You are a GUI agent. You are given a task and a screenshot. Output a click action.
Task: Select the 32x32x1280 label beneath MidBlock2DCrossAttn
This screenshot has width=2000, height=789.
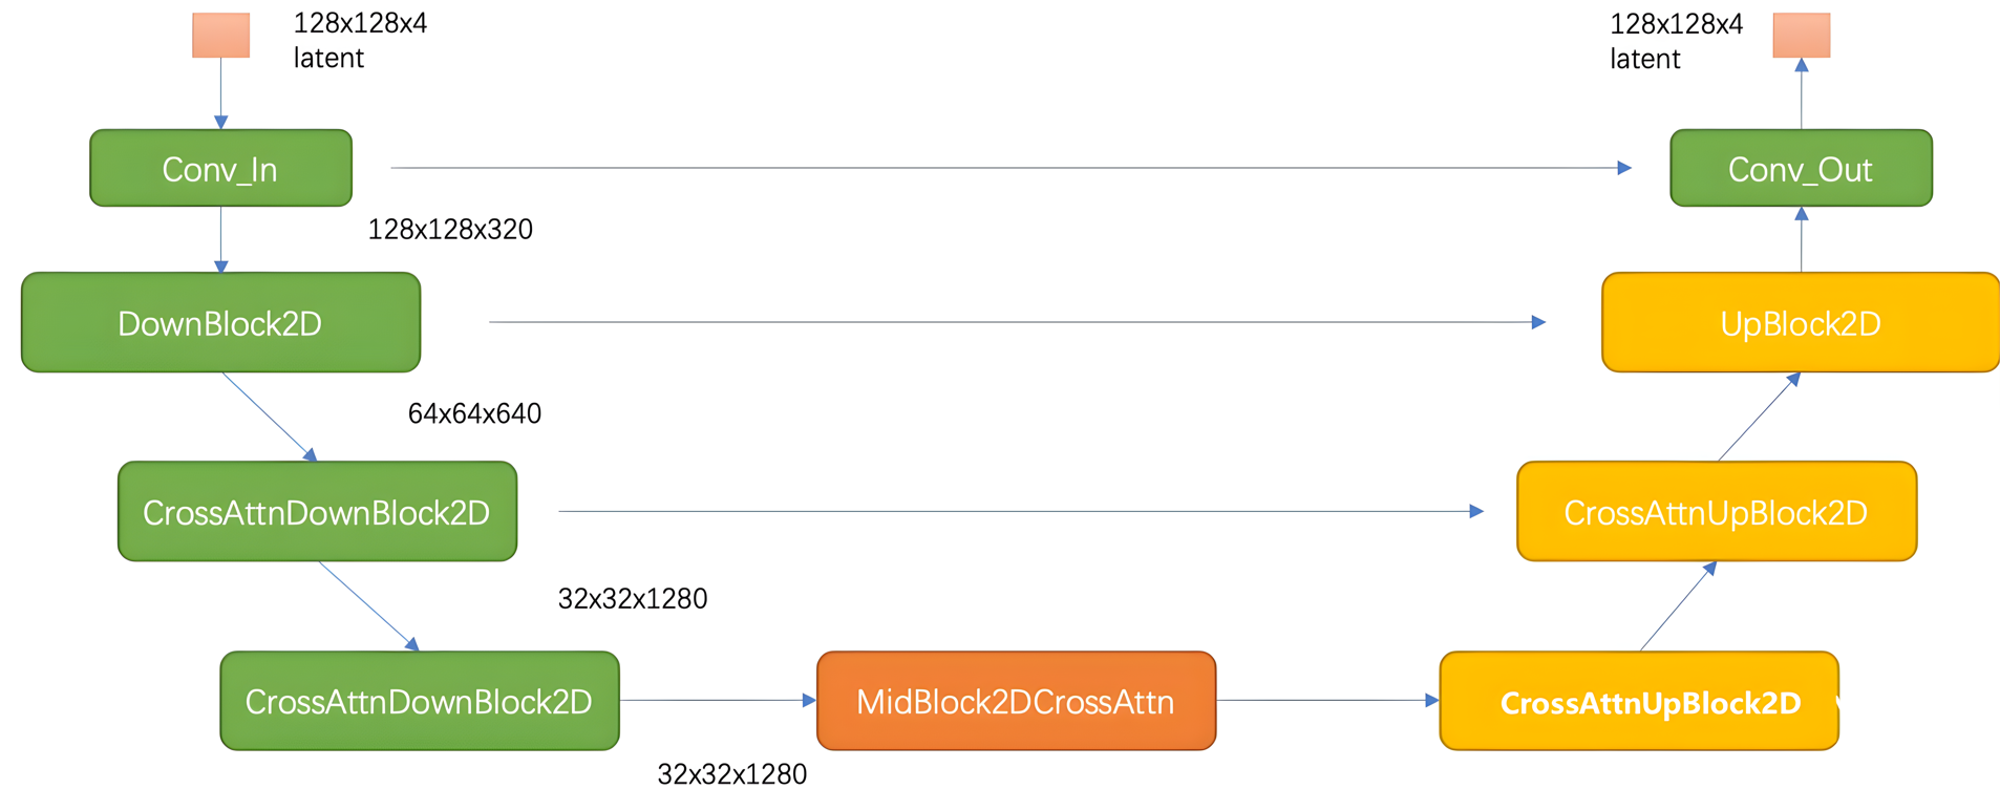click(732, 774)
